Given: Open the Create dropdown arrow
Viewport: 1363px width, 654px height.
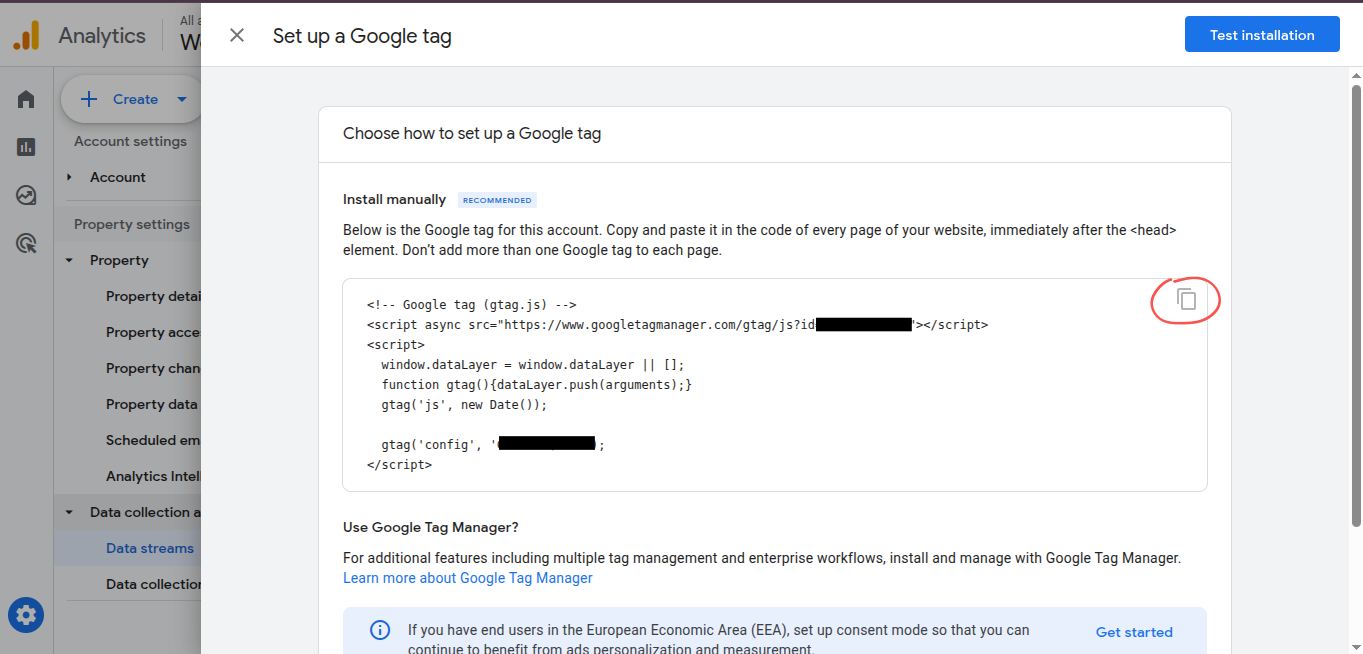Looking at the screenshot, I should tap(182, 99).
